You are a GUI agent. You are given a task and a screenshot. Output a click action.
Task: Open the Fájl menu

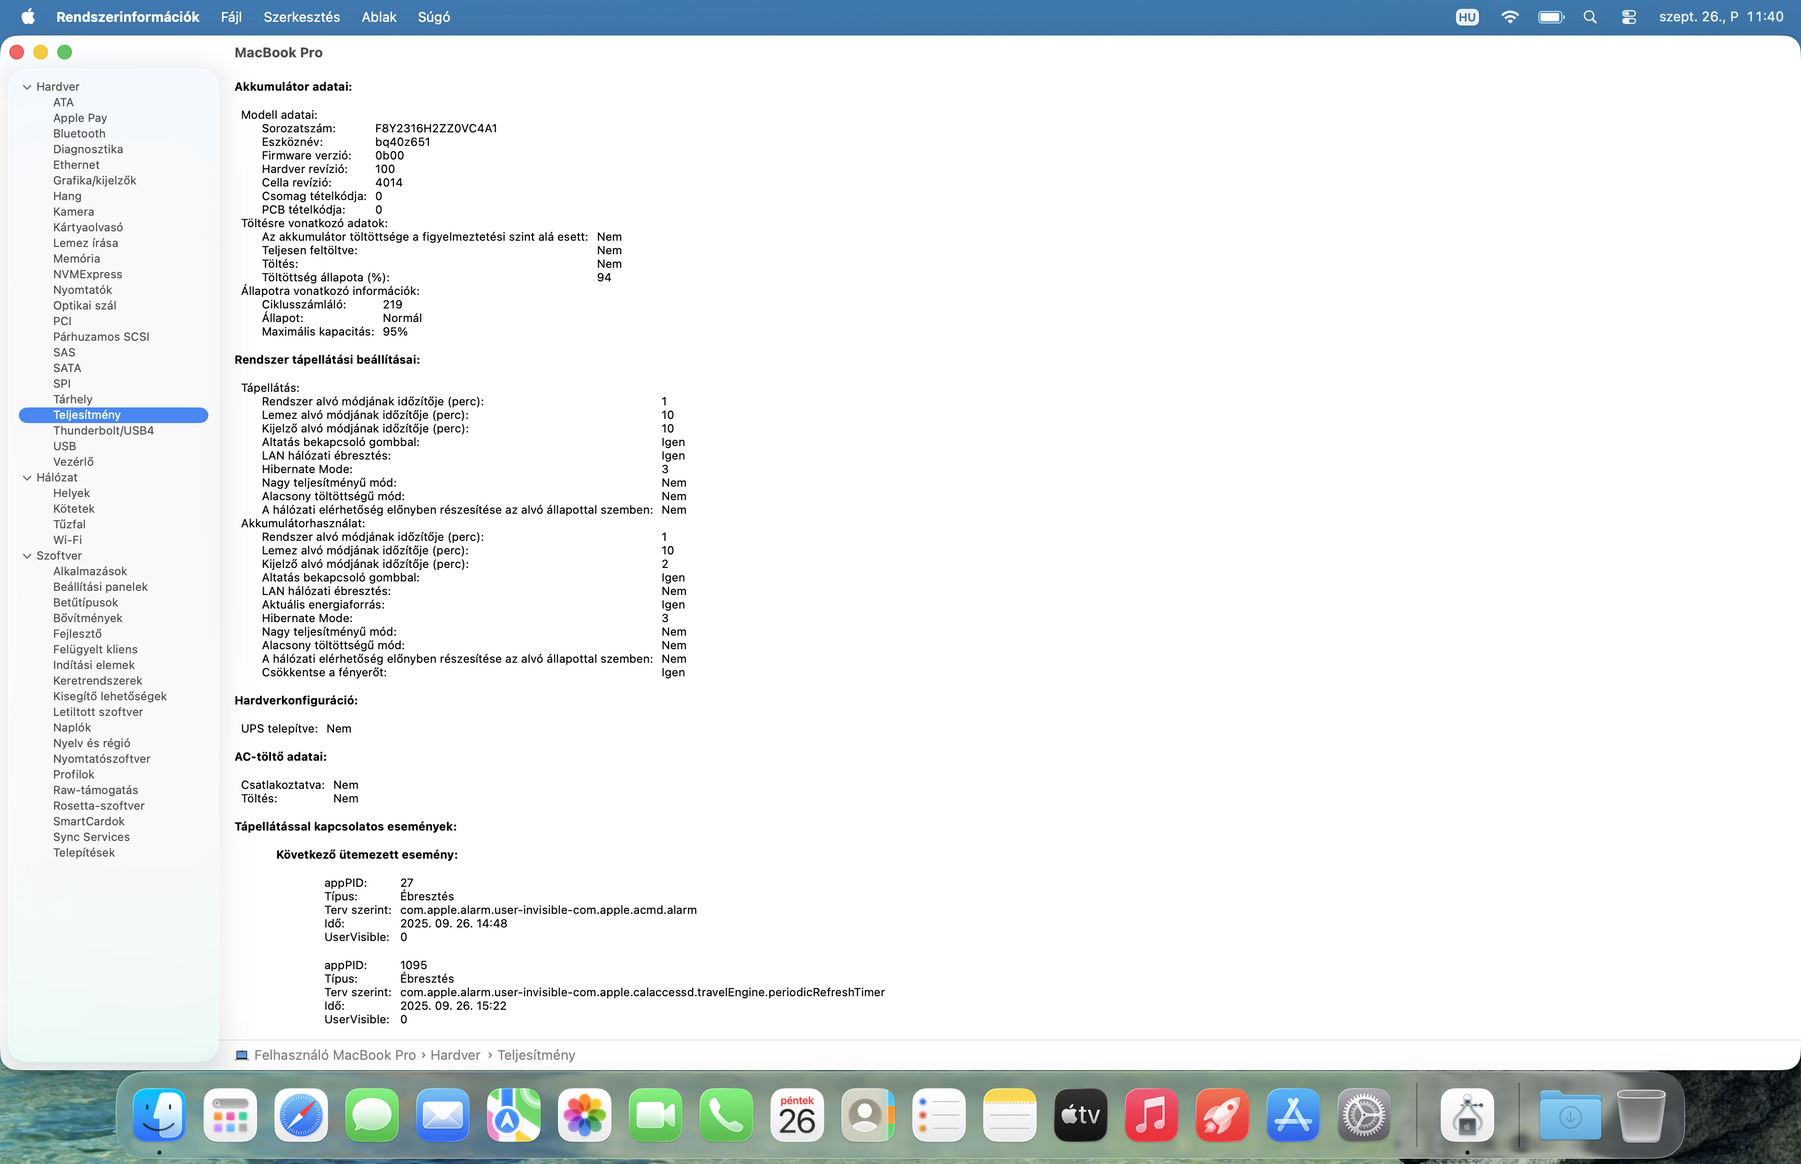pyautogui.click(x=231, y=17)
